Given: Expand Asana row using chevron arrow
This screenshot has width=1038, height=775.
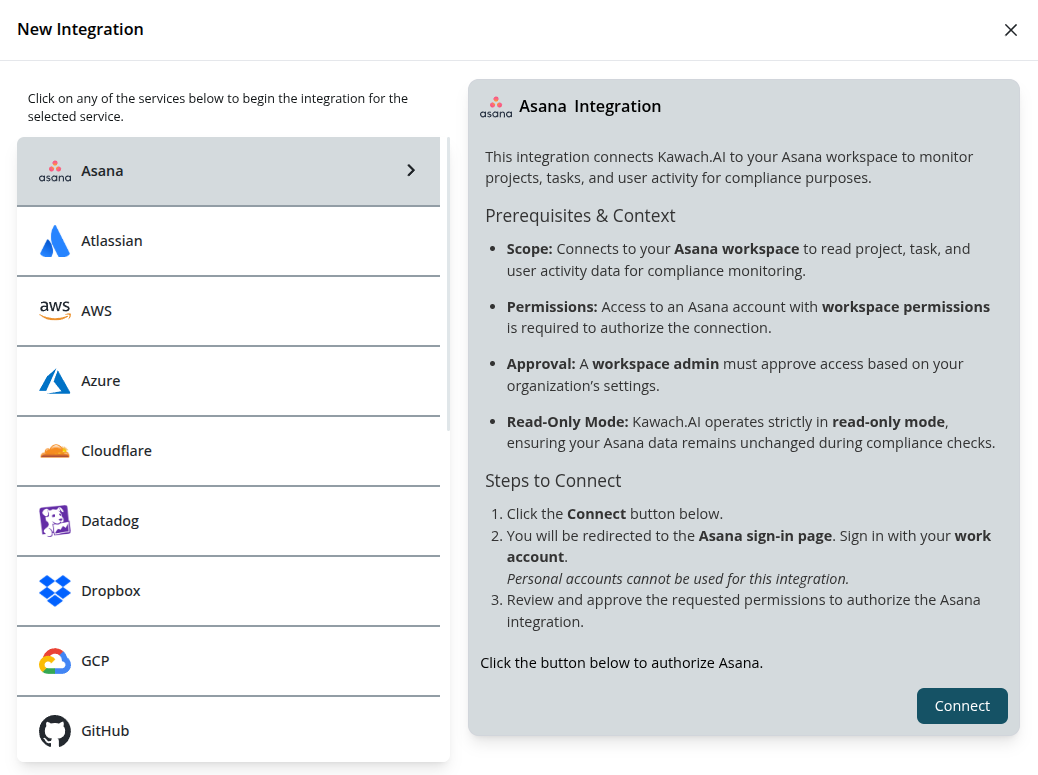Looking at the screenshot, I should click(x=410, y=171).
